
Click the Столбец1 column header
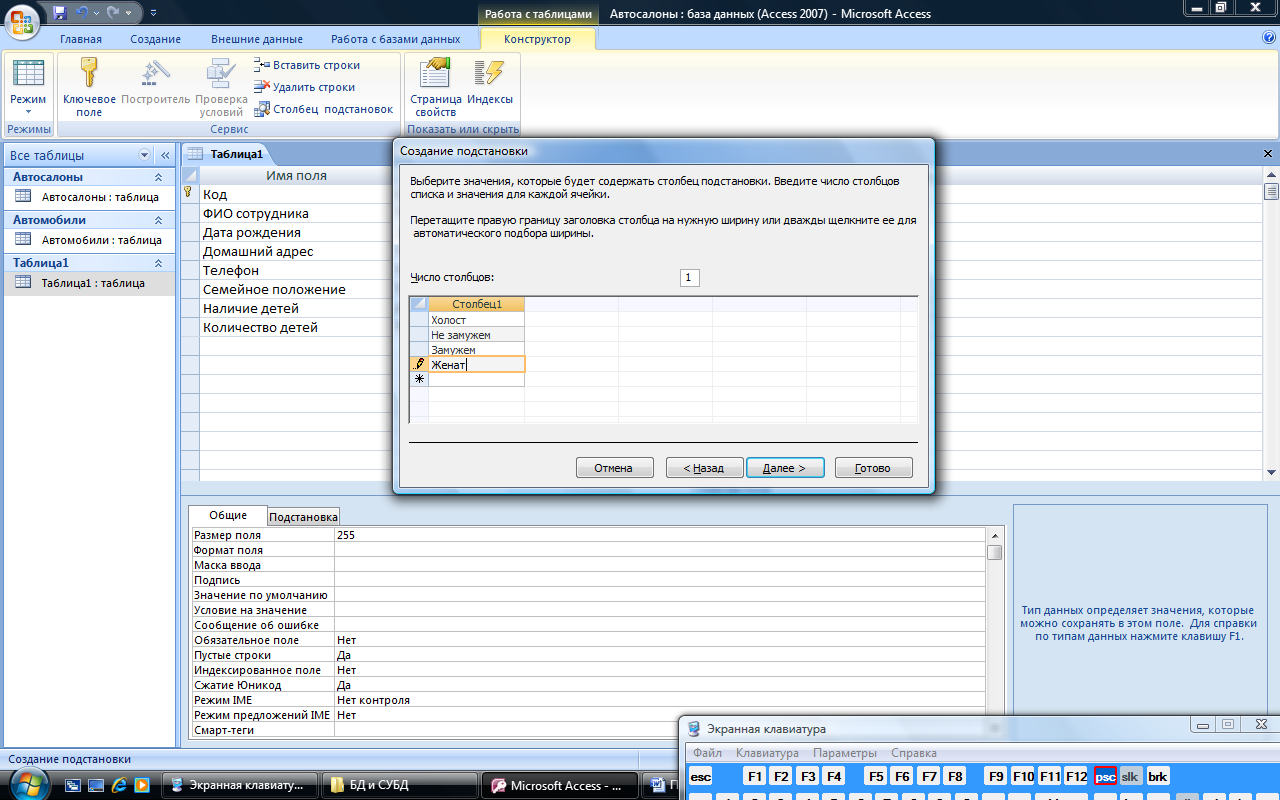click(x=476, y=304)
